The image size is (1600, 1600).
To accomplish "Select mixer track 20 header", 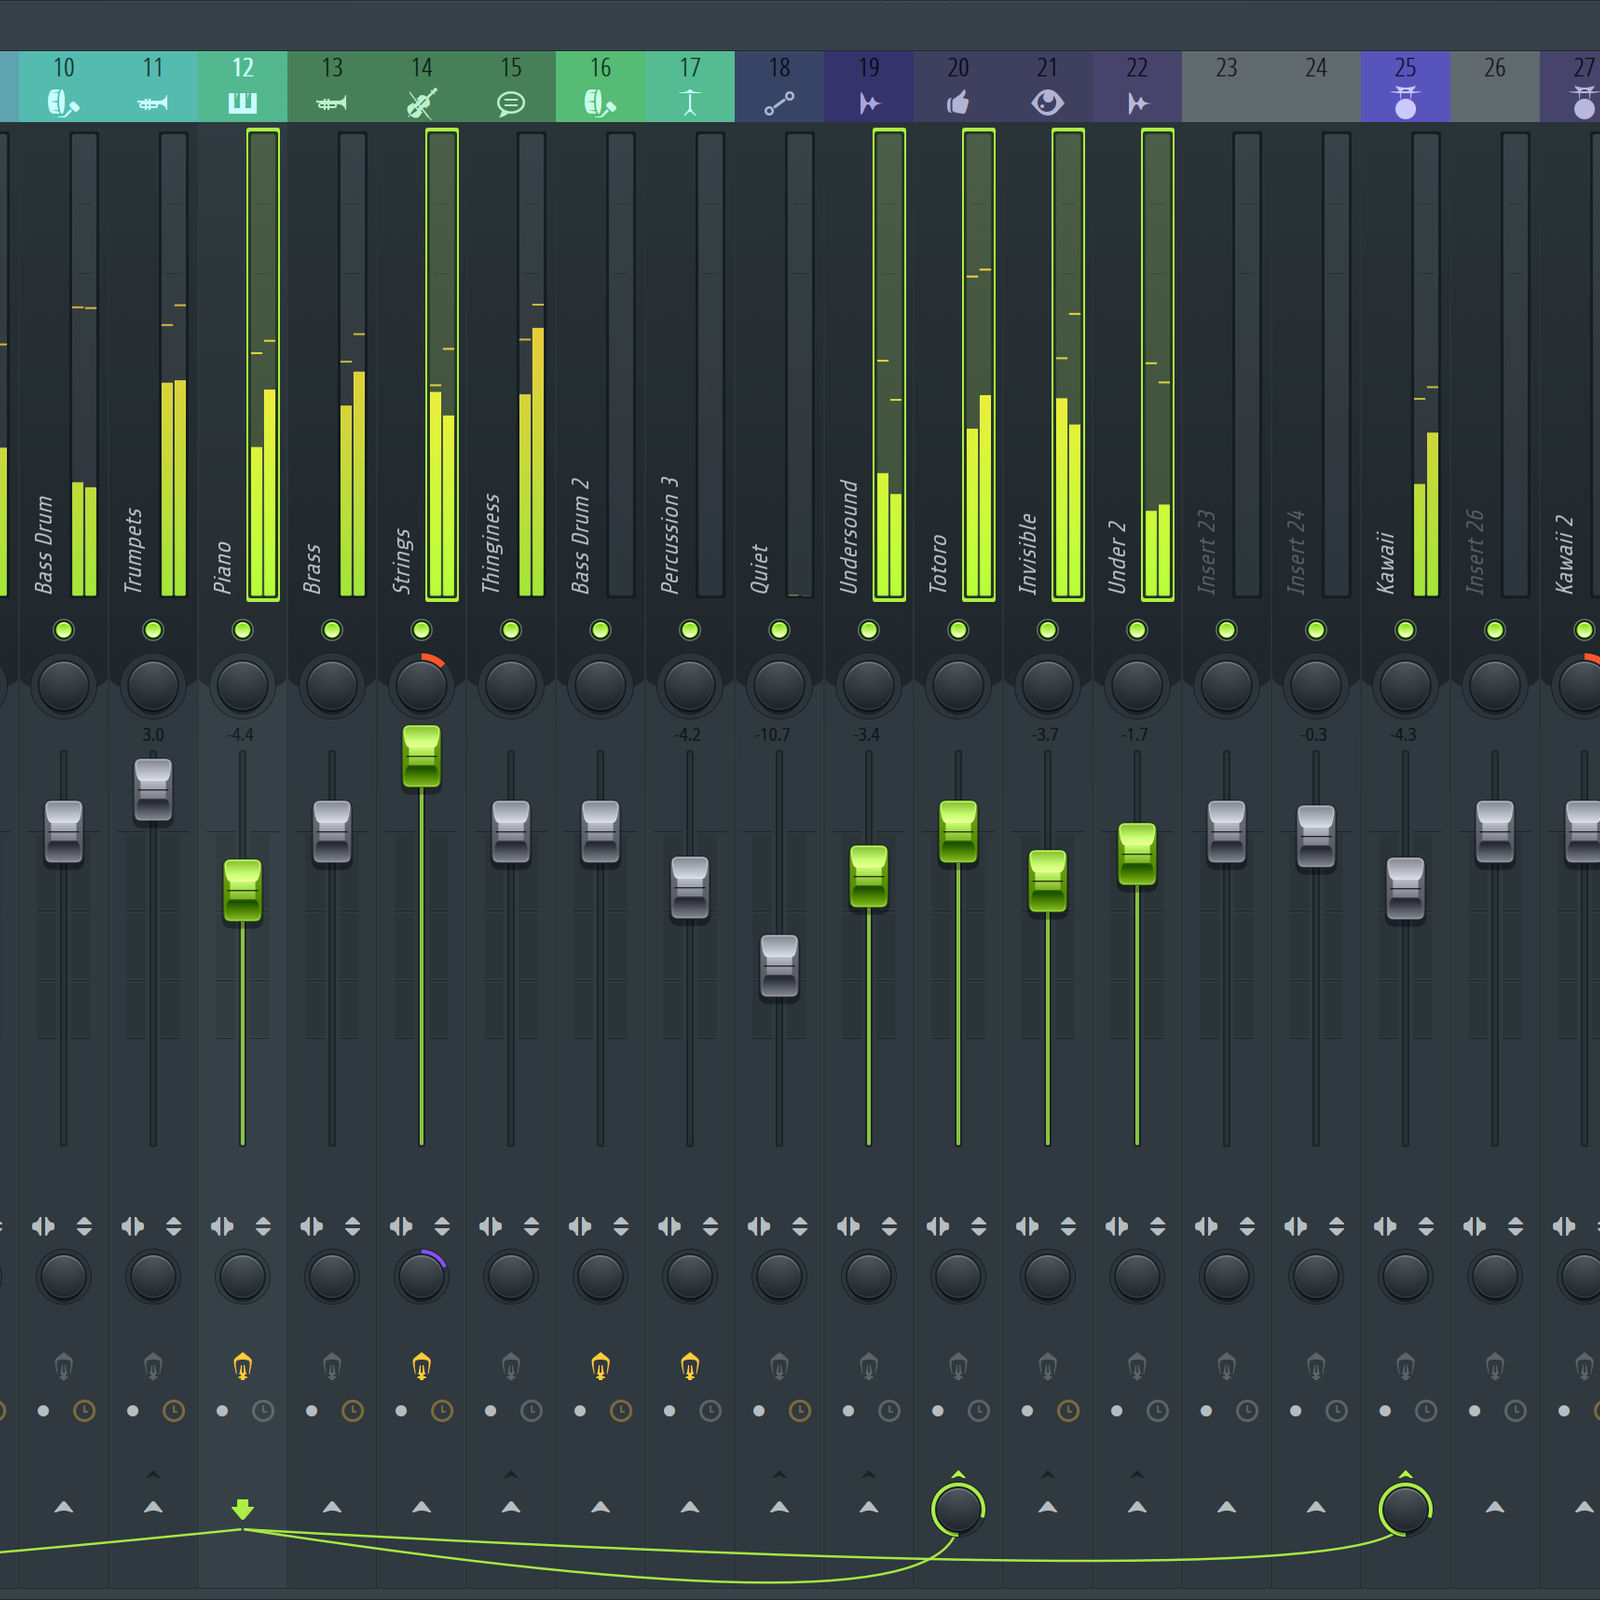I will pyautogui.click(x=958, y=87).
